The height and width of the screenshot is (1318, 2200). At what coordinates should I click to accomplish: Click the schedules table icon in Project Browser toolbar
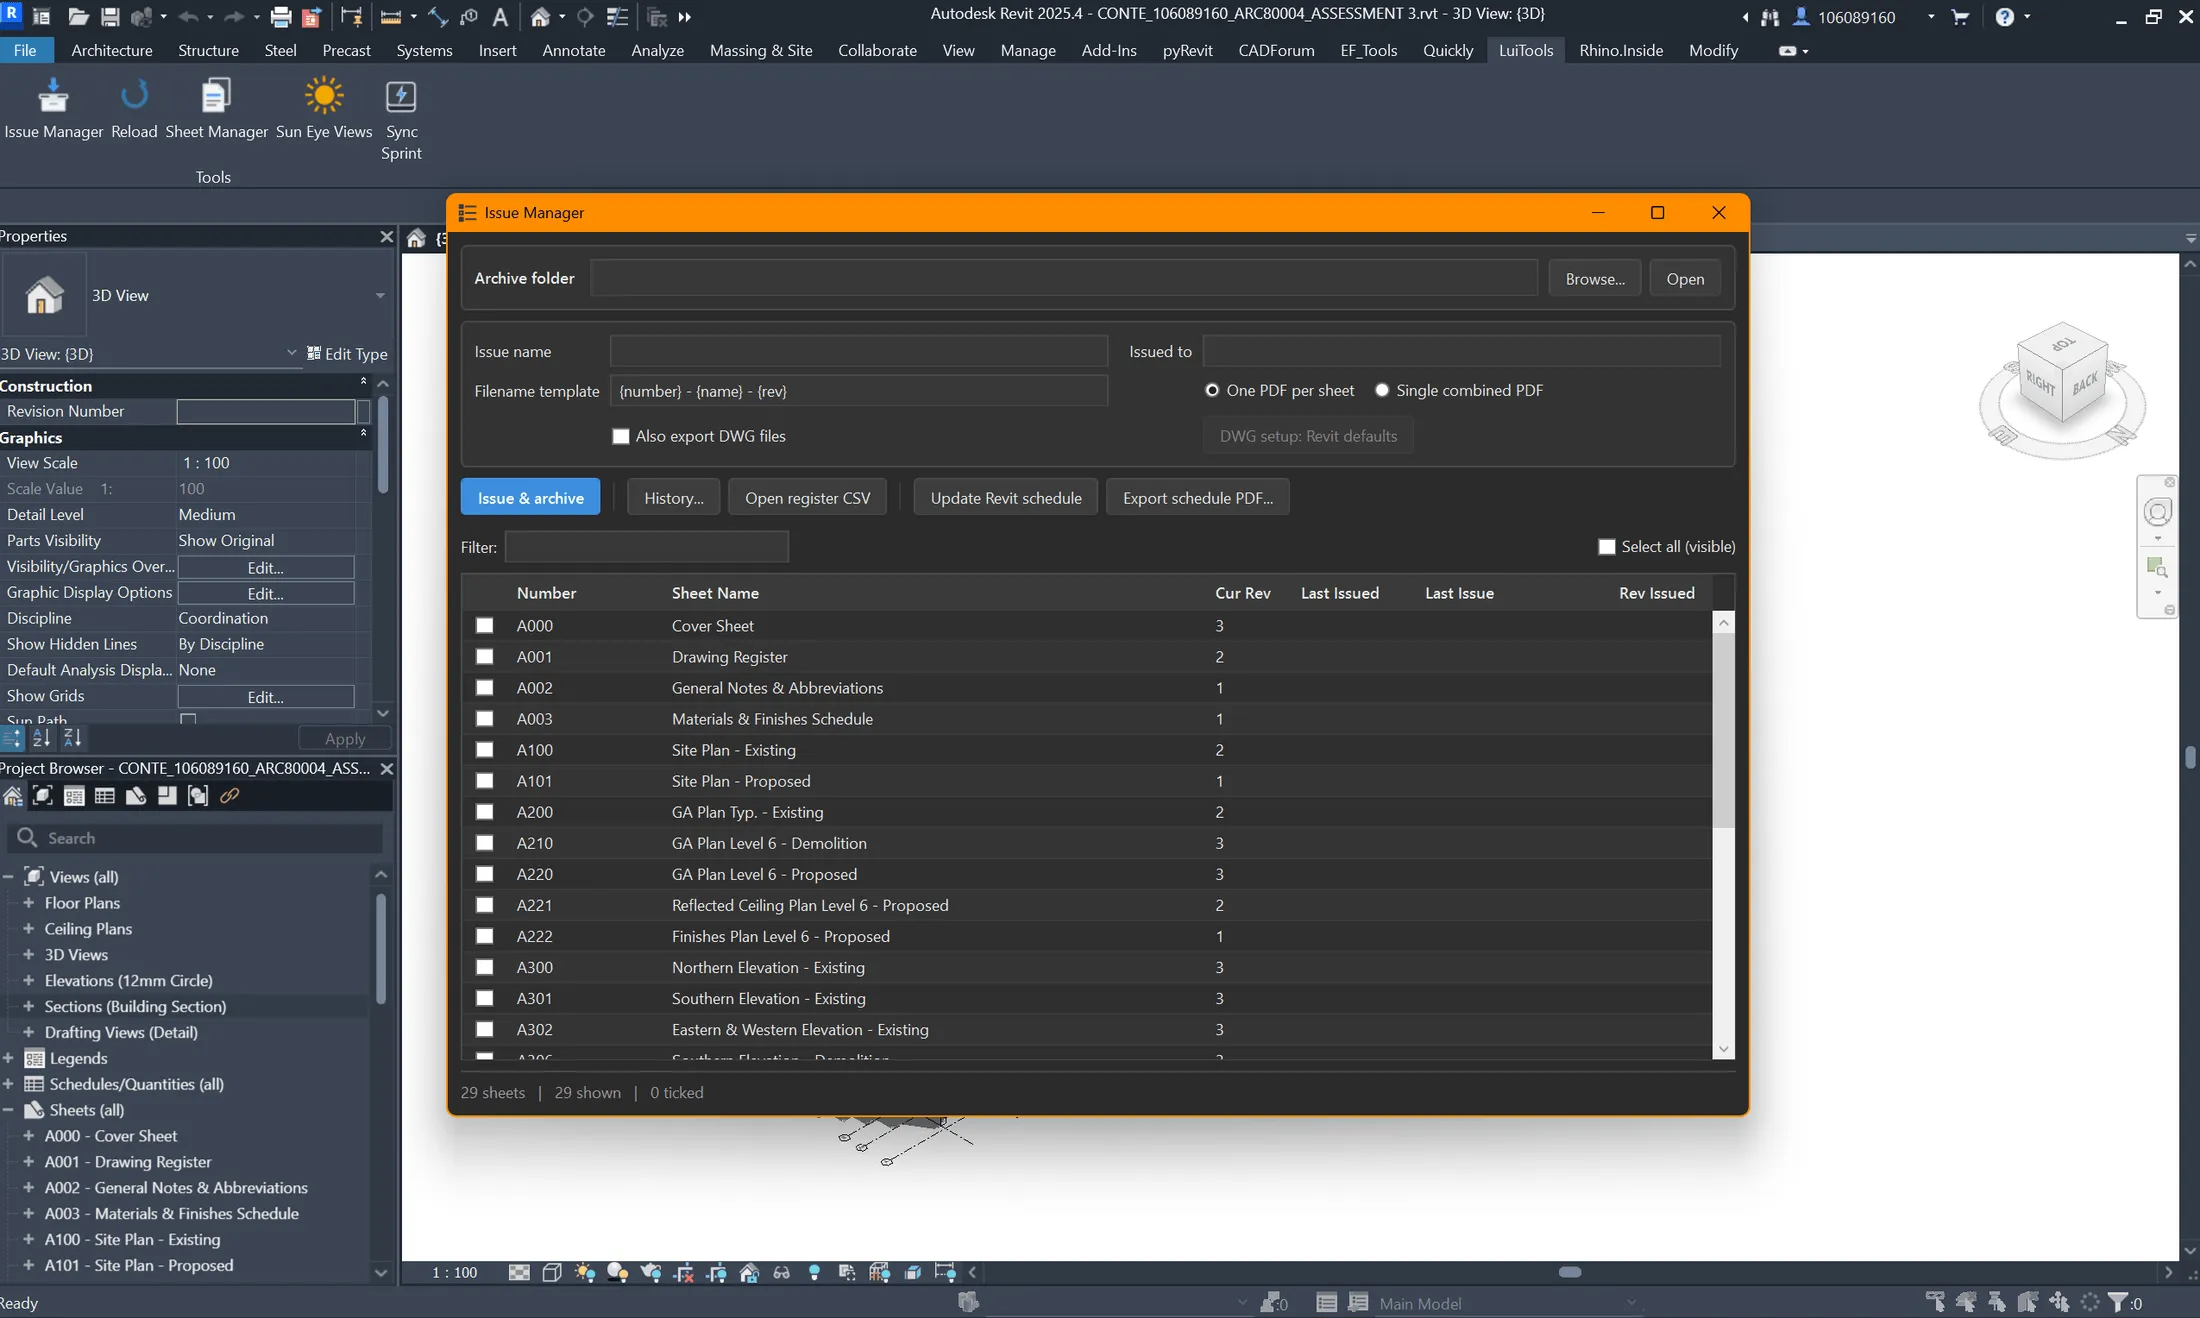click(105, 796)
